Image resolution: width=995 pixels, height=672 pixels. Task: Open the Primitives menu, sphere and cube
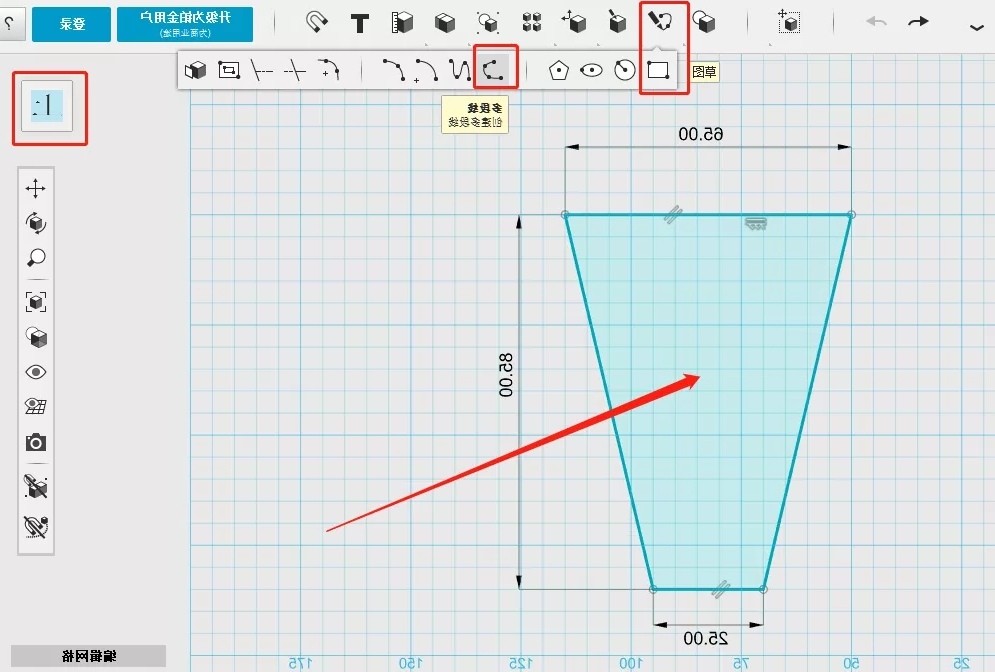[x=704, y=22]
